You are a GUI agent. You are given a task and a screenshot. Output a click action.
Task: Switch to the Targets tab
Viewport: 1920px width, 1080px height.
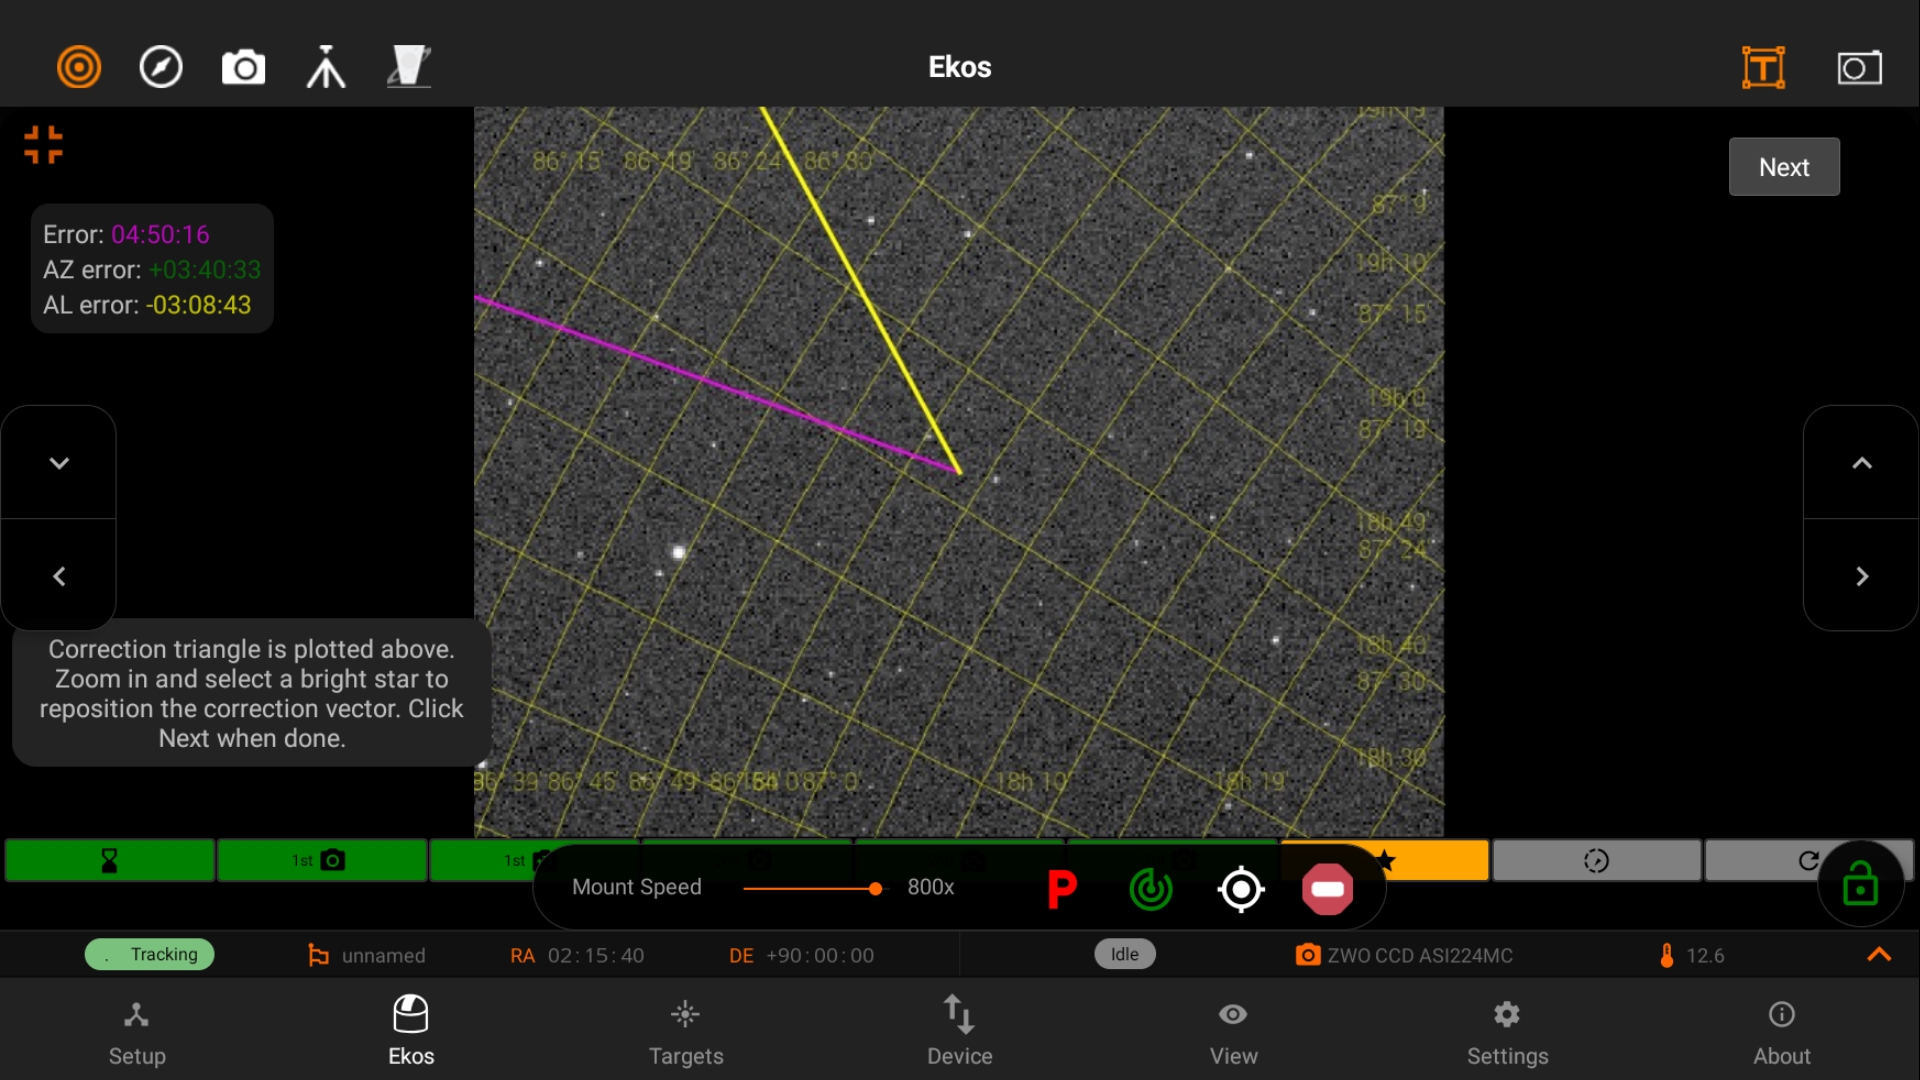pyautogui.click(x=685, y=1031)
